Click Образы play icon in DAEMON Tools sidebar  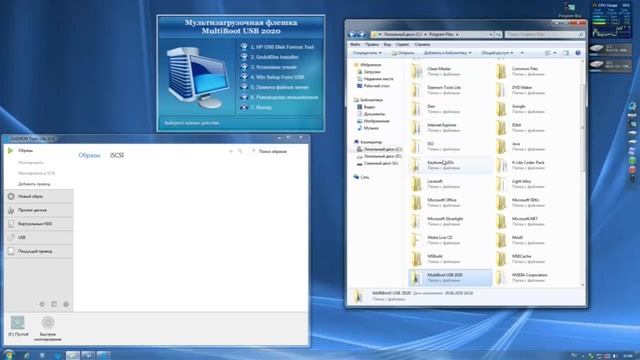11,151
